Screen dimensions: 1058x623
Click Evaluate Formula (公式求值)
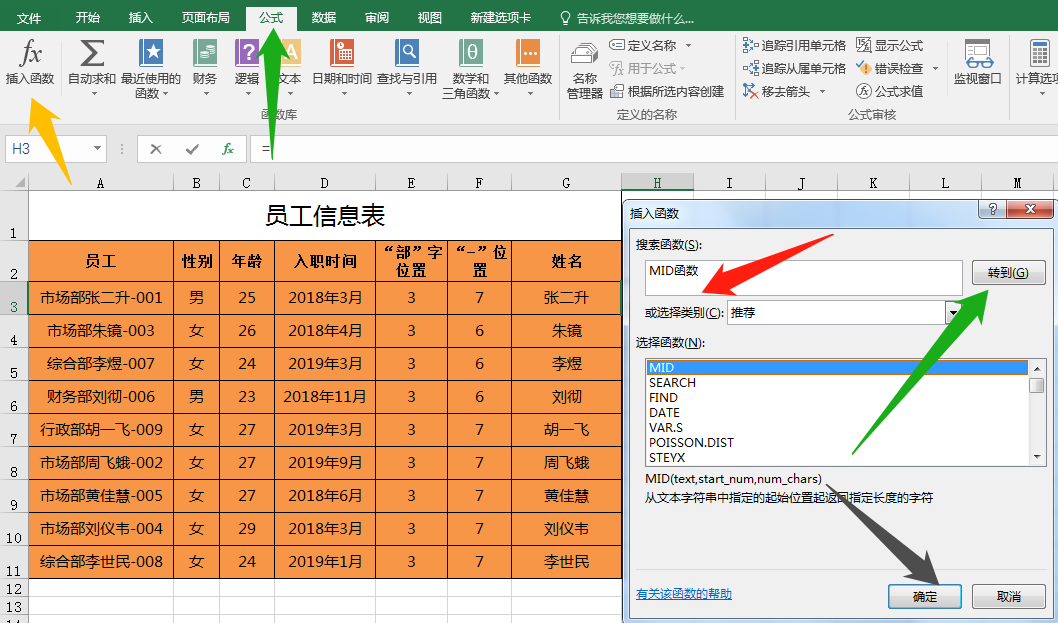point(889,91)
